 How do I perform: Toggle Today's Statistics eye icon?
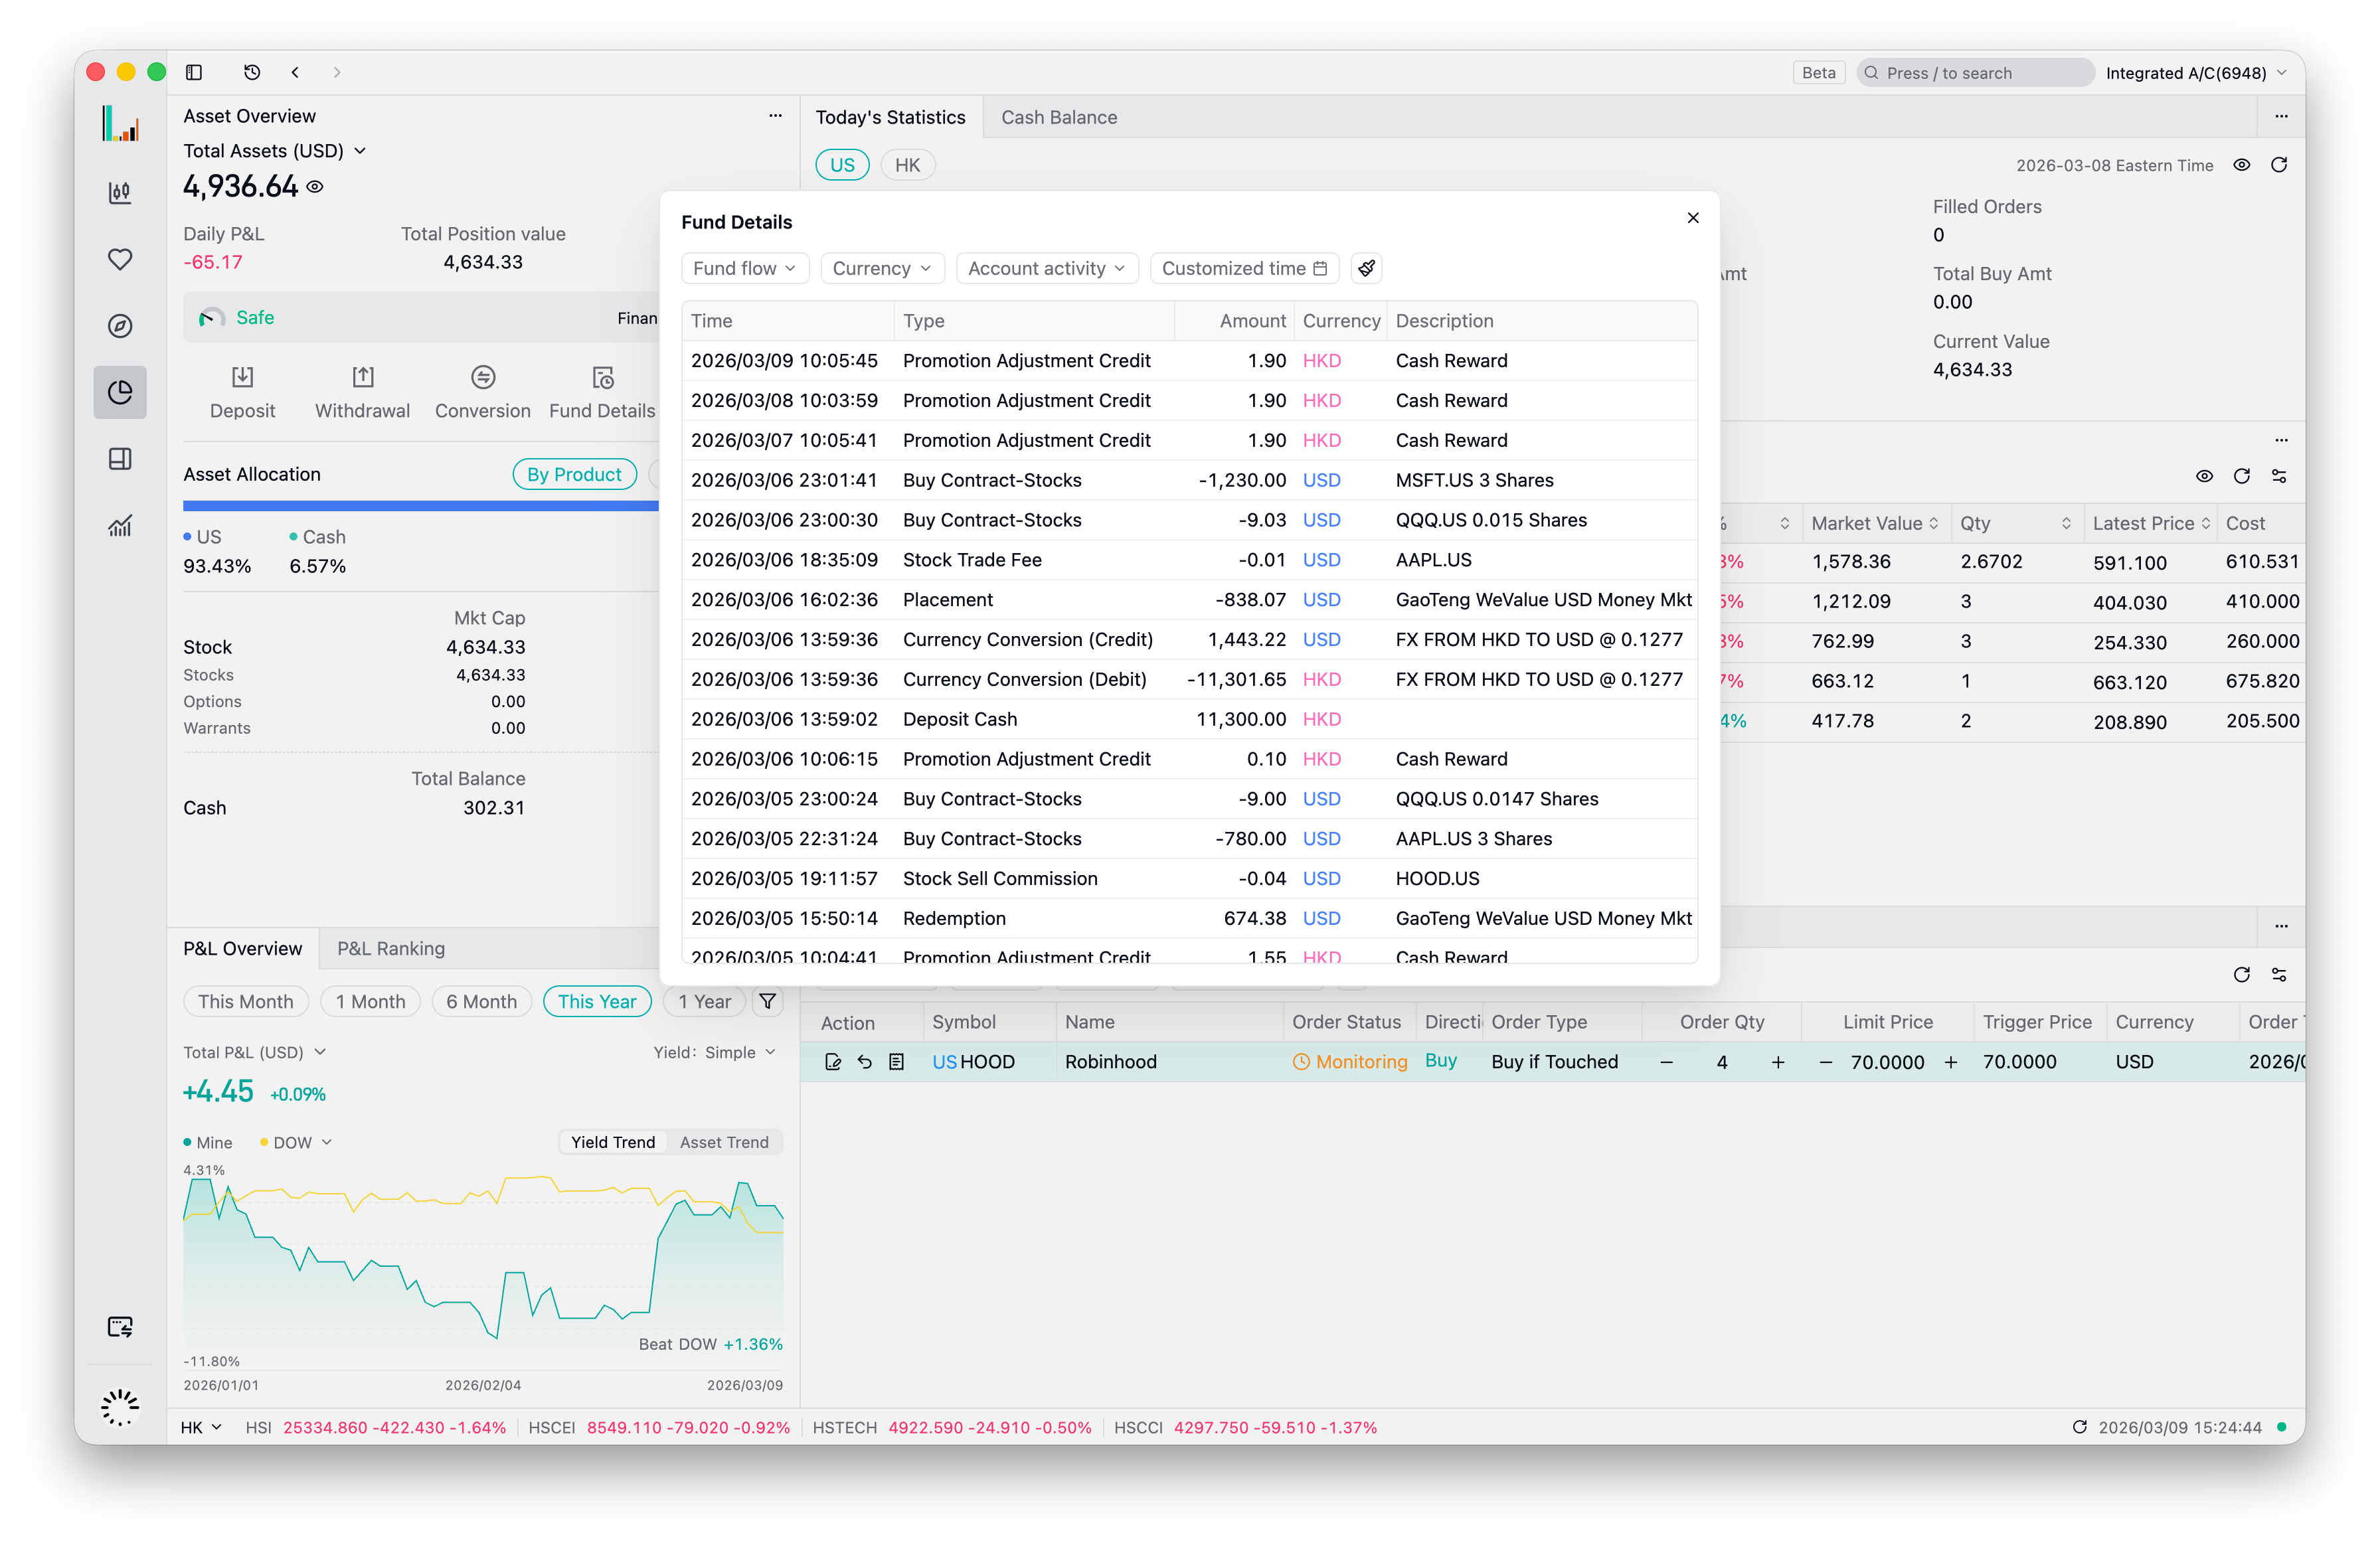pyautogui.click(x=2241, y=165)
